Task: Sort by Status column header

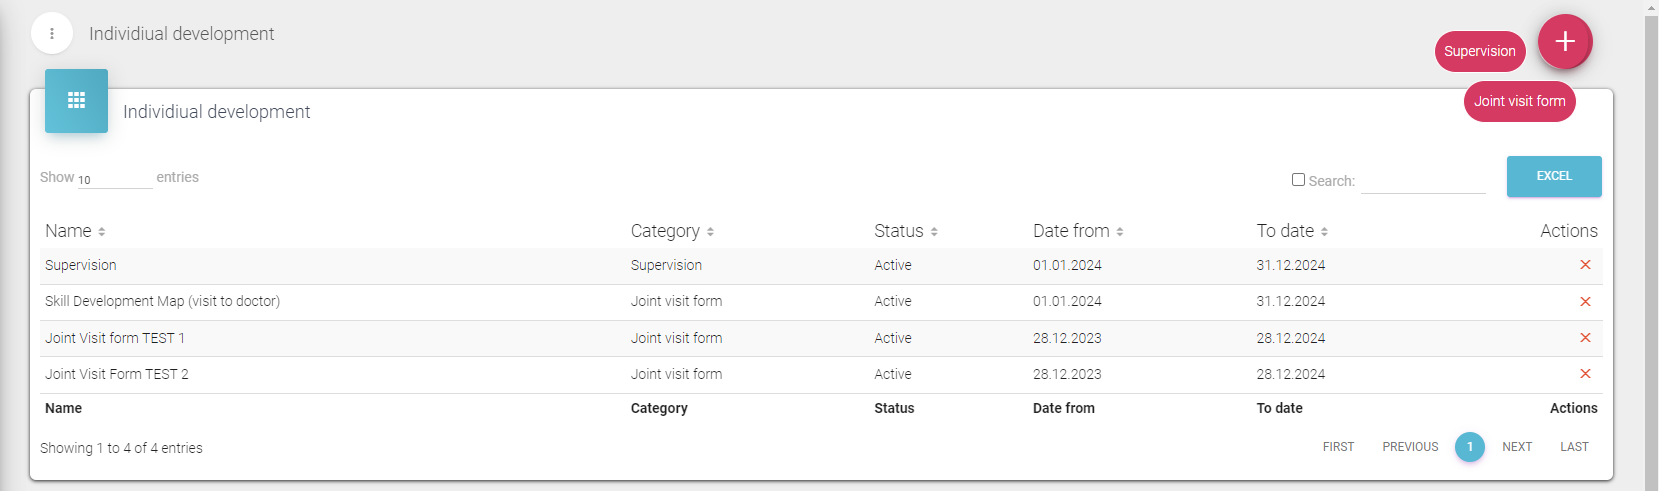Action: [905, 231]
